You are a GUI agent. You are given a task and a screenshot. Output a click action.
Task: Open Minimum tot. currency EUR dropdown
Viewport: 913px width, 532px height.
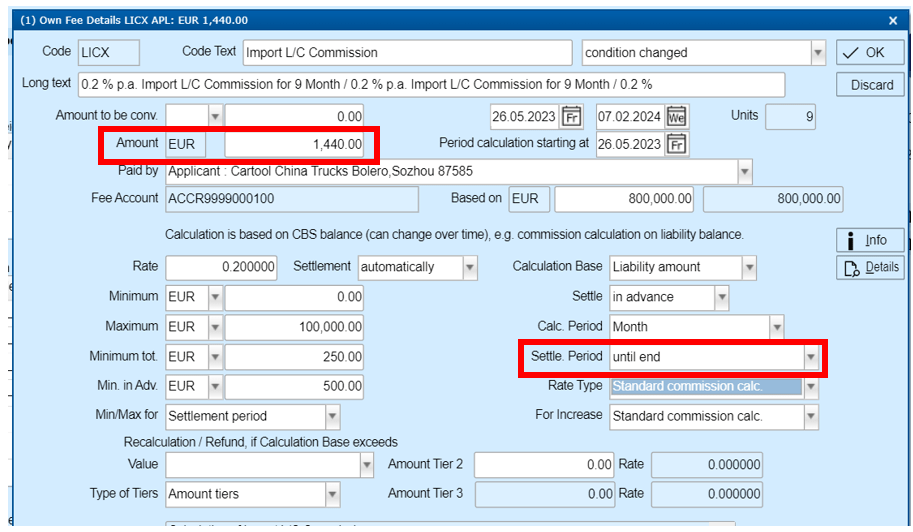point(215,357)
